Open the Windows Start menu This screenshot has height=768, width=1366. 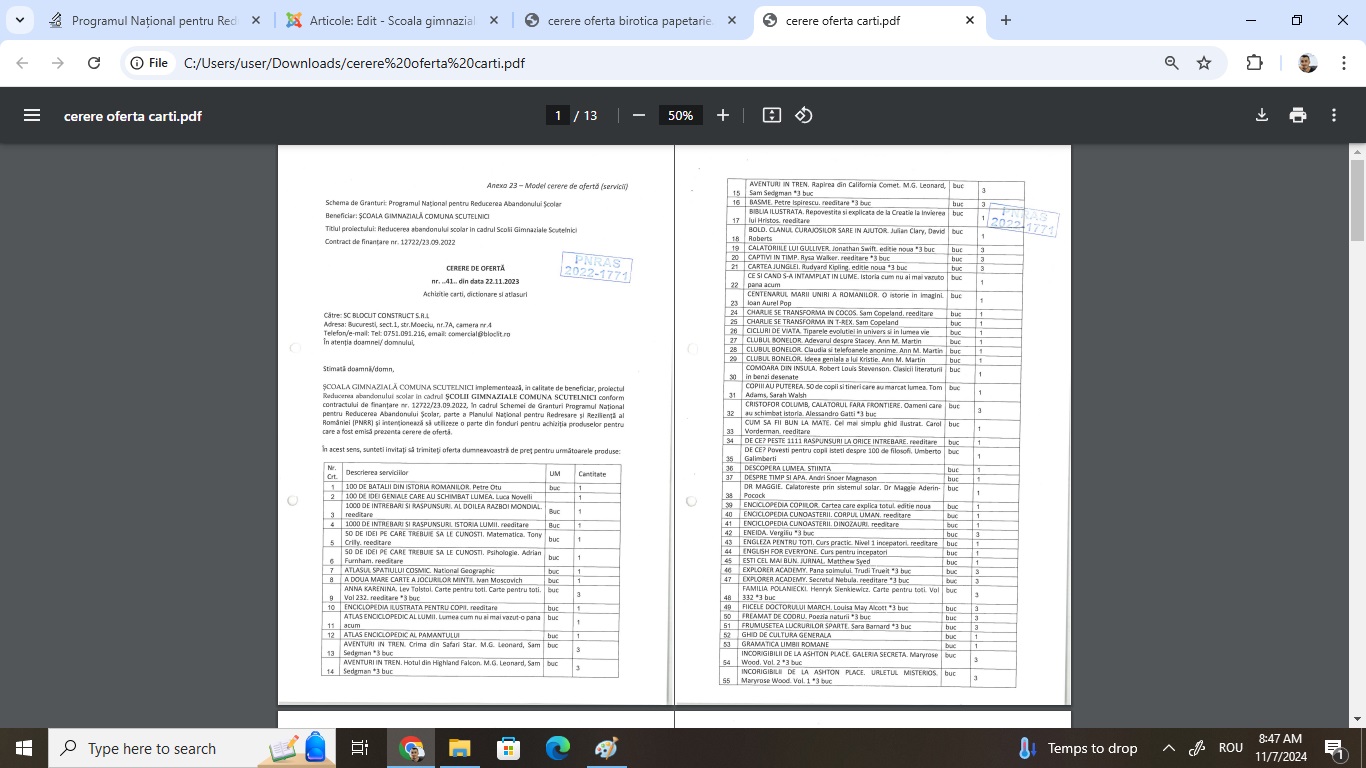tap(24, 748)
